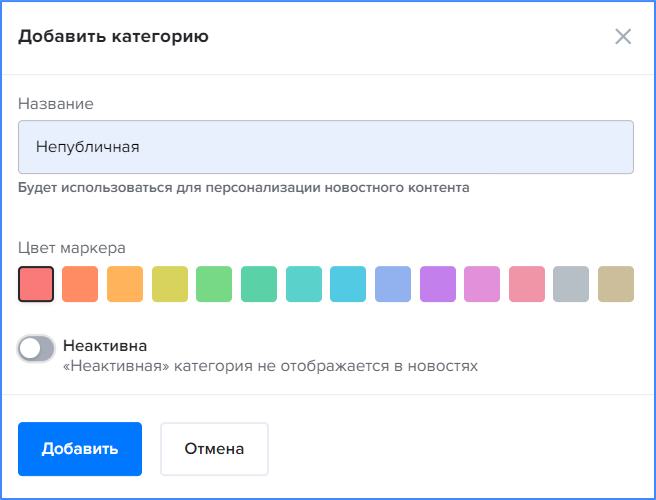
Task: Pick the beige marker color swatch
Action: [616, 284]
